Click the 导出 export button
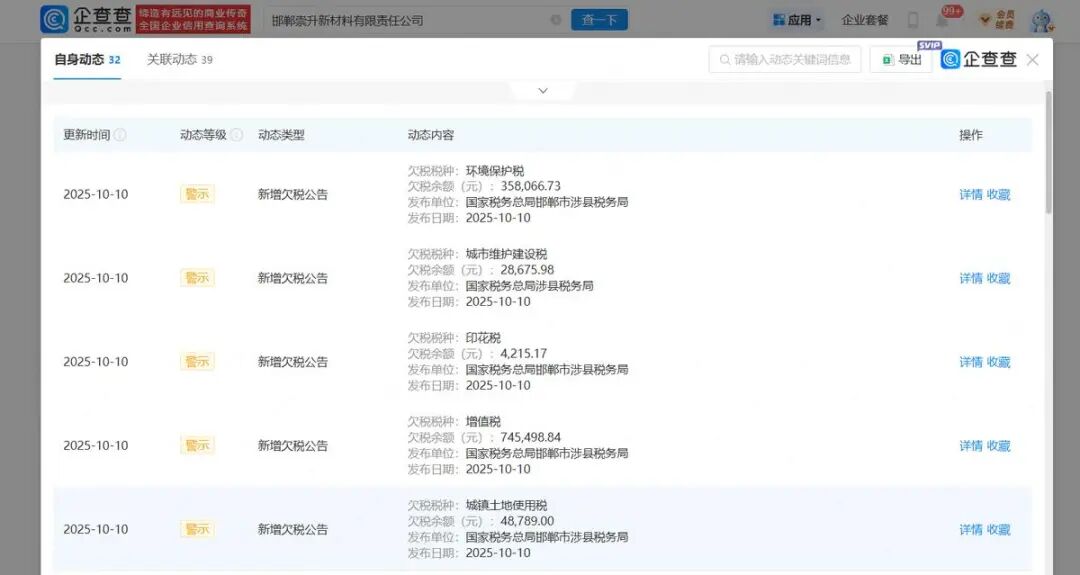The height and width of the screenshot is (575, 1080). 901,60
